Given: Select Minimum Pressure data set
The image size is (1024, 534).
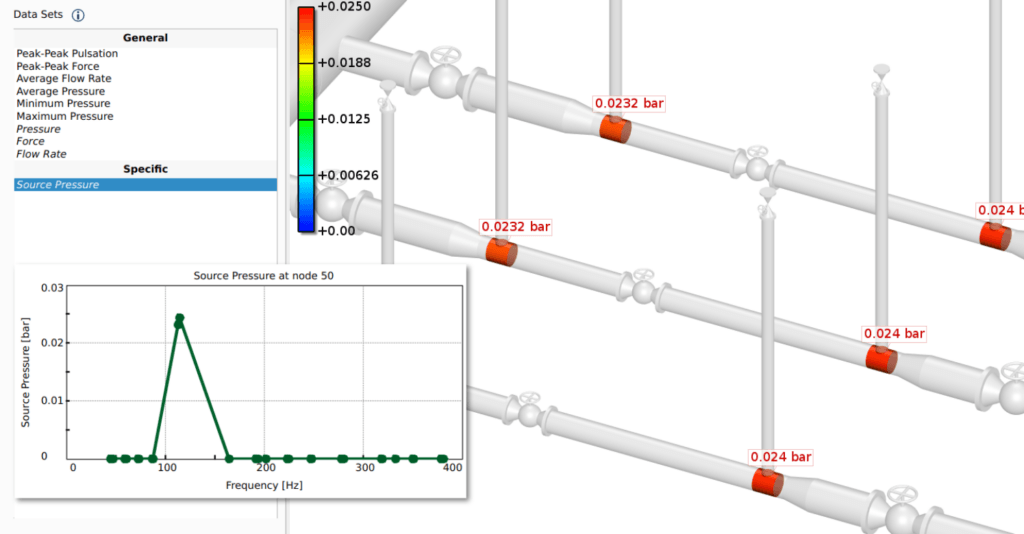Looking at the screenshot, I should coord(63,103).
